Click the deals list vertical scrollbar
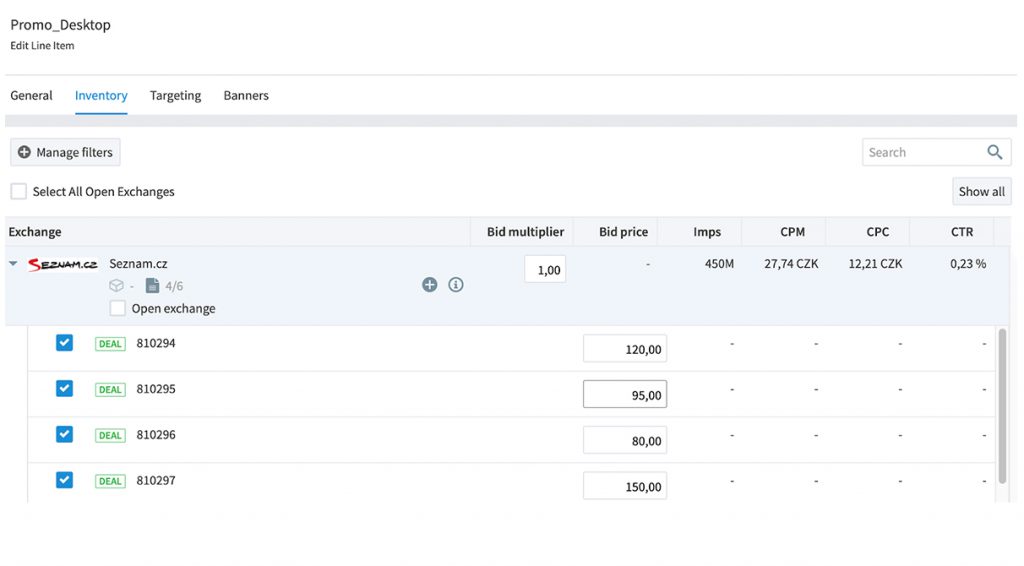Screen dimensions: 1024x566 (1002, 405)
